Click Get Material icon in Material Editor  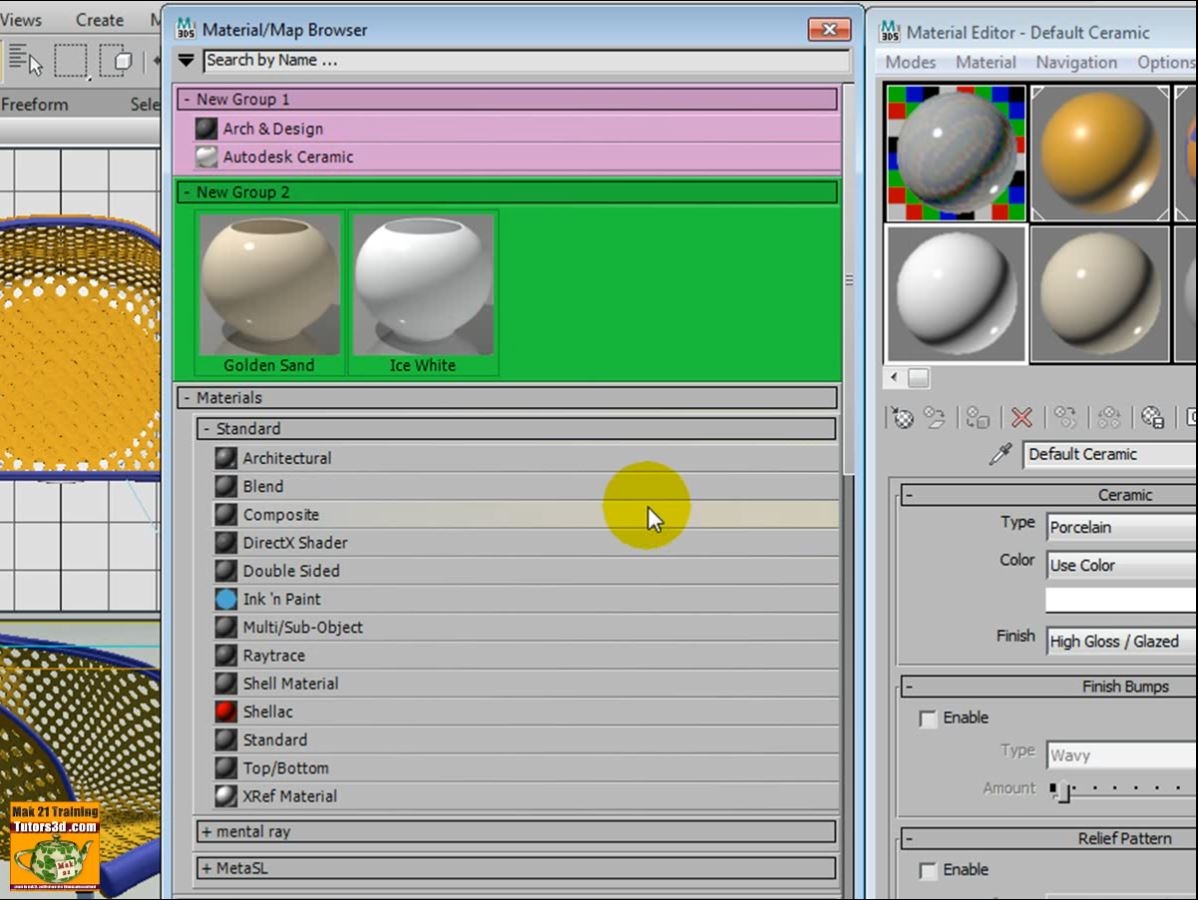[902, 418]
